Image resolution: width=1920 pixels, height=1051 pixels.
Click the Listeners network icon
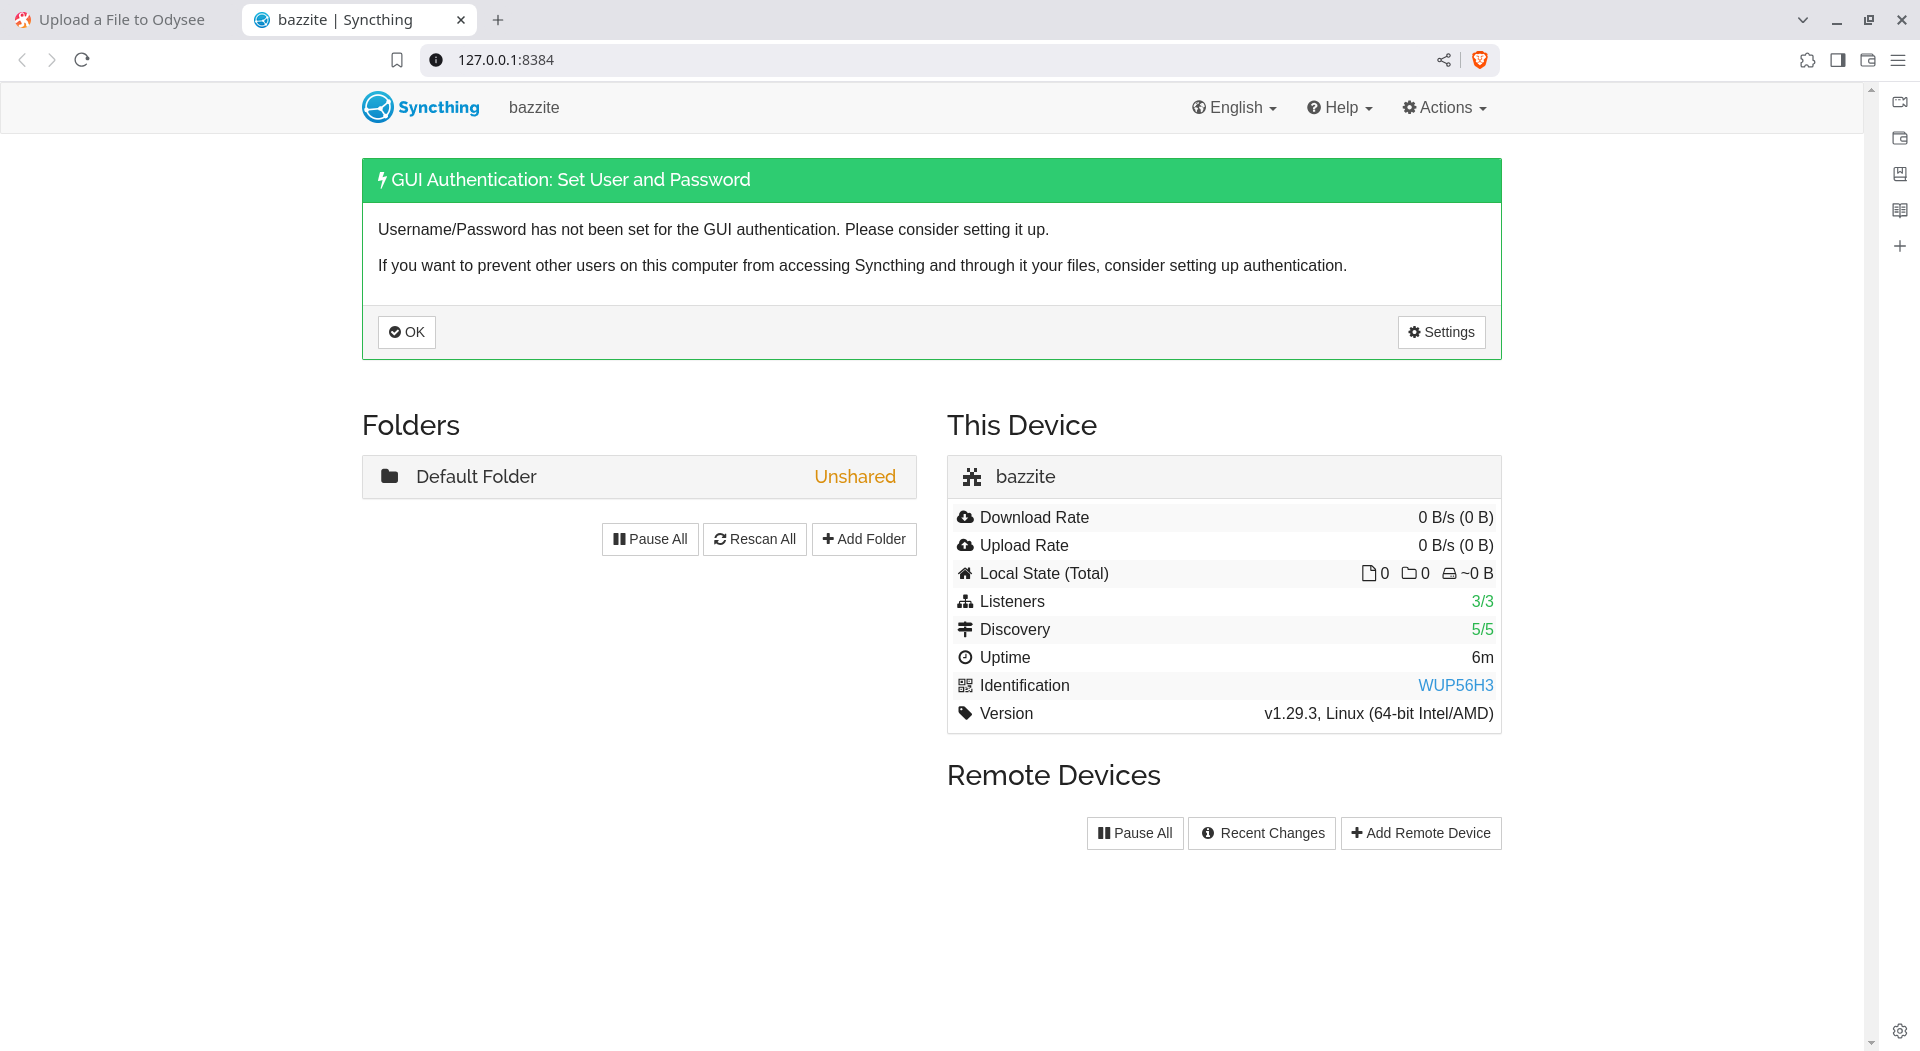point(965,601)
